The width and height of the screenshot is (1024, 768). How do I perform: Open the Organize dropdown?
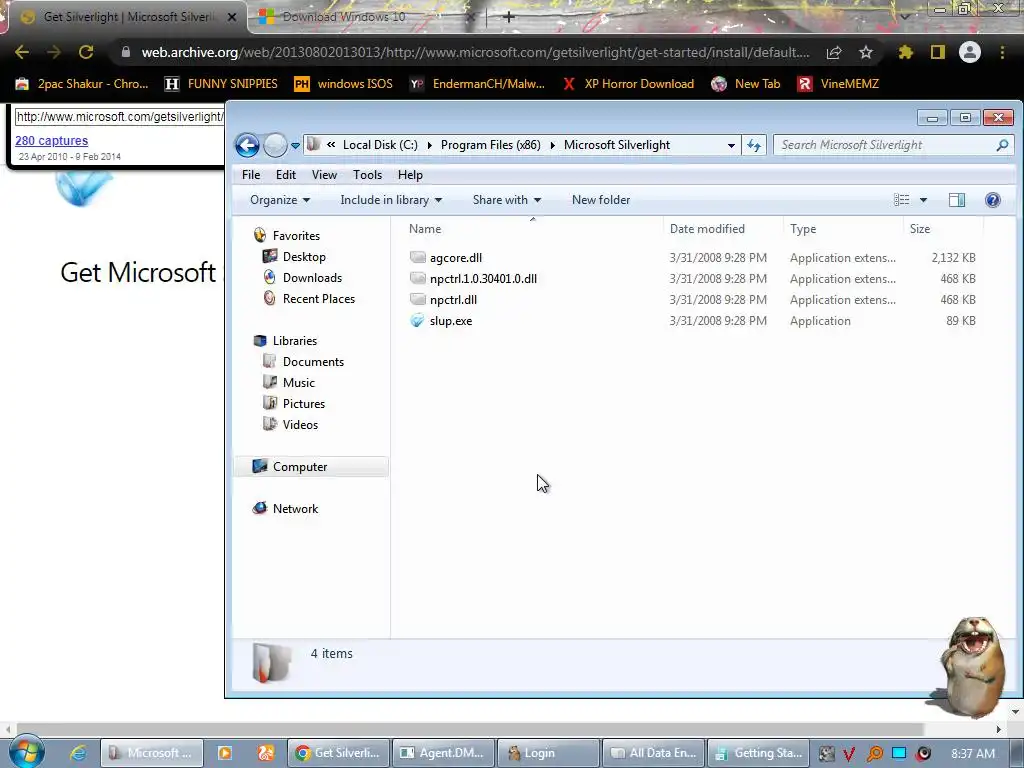[280, 200]
